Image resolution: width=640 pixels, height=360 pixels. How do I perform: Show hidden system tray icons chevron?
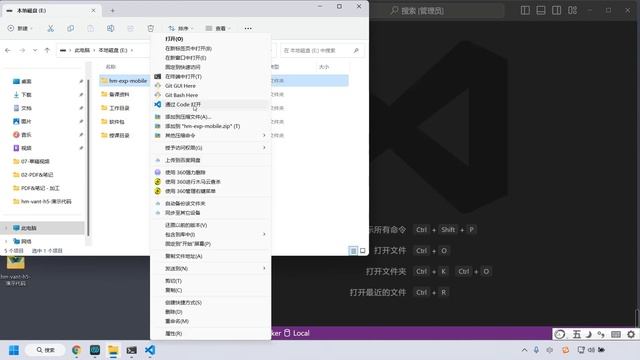click(x=524, y=350)
